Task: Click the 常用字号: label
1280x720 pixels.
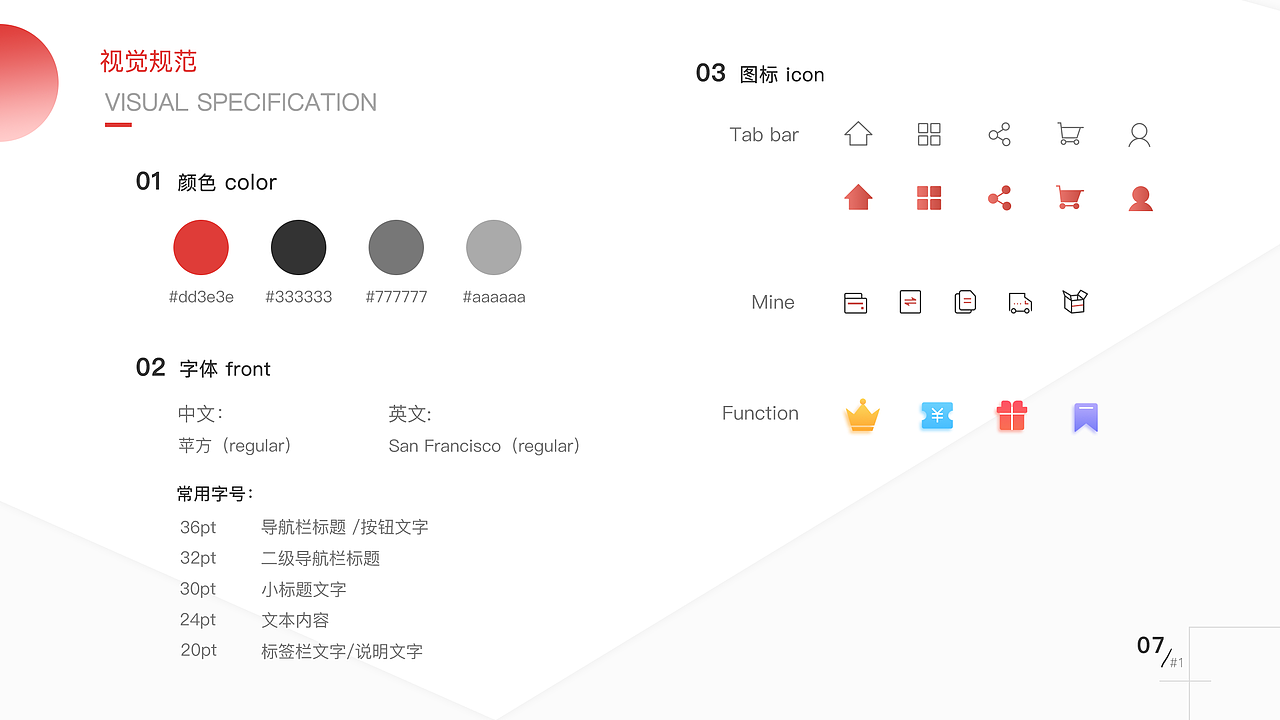Action: 215,493
